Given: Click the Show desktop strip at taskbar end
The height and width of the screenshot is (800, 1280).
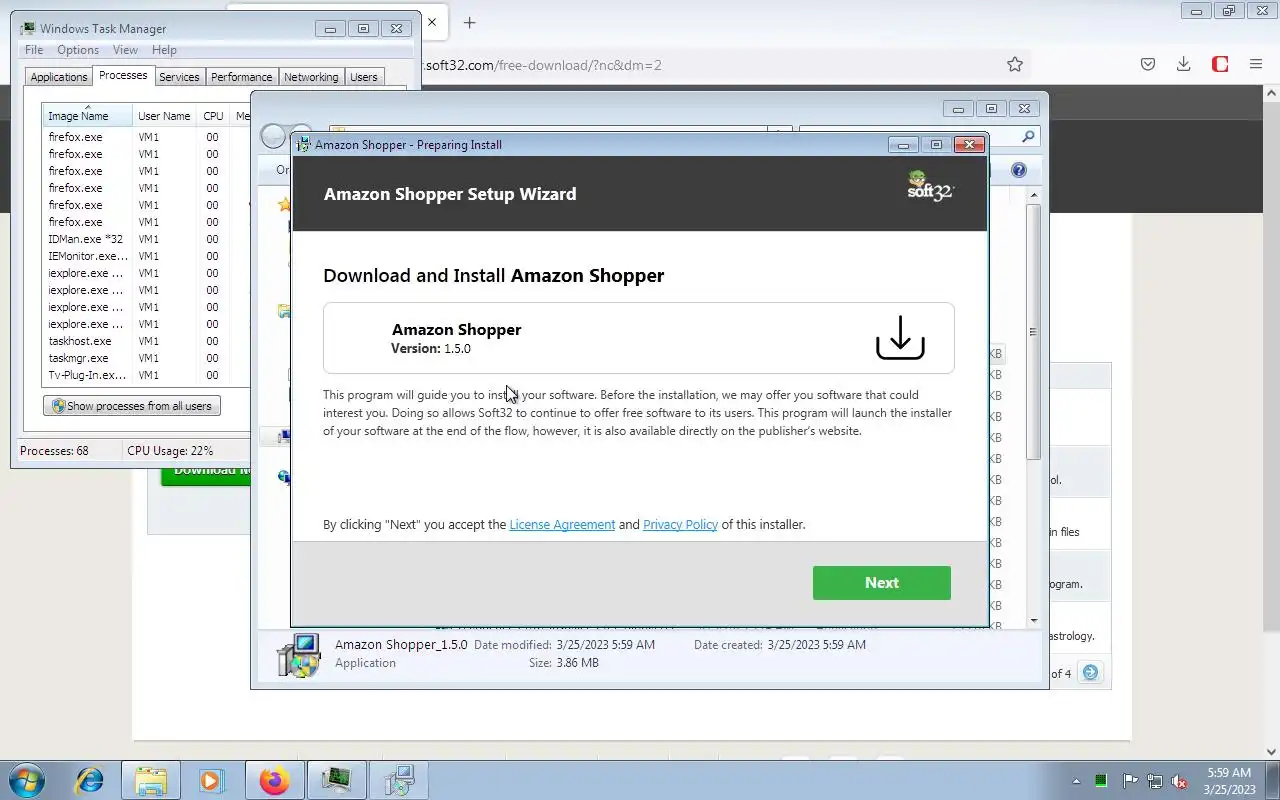Looking at the screenshot, I should (x=1273, y=780).
